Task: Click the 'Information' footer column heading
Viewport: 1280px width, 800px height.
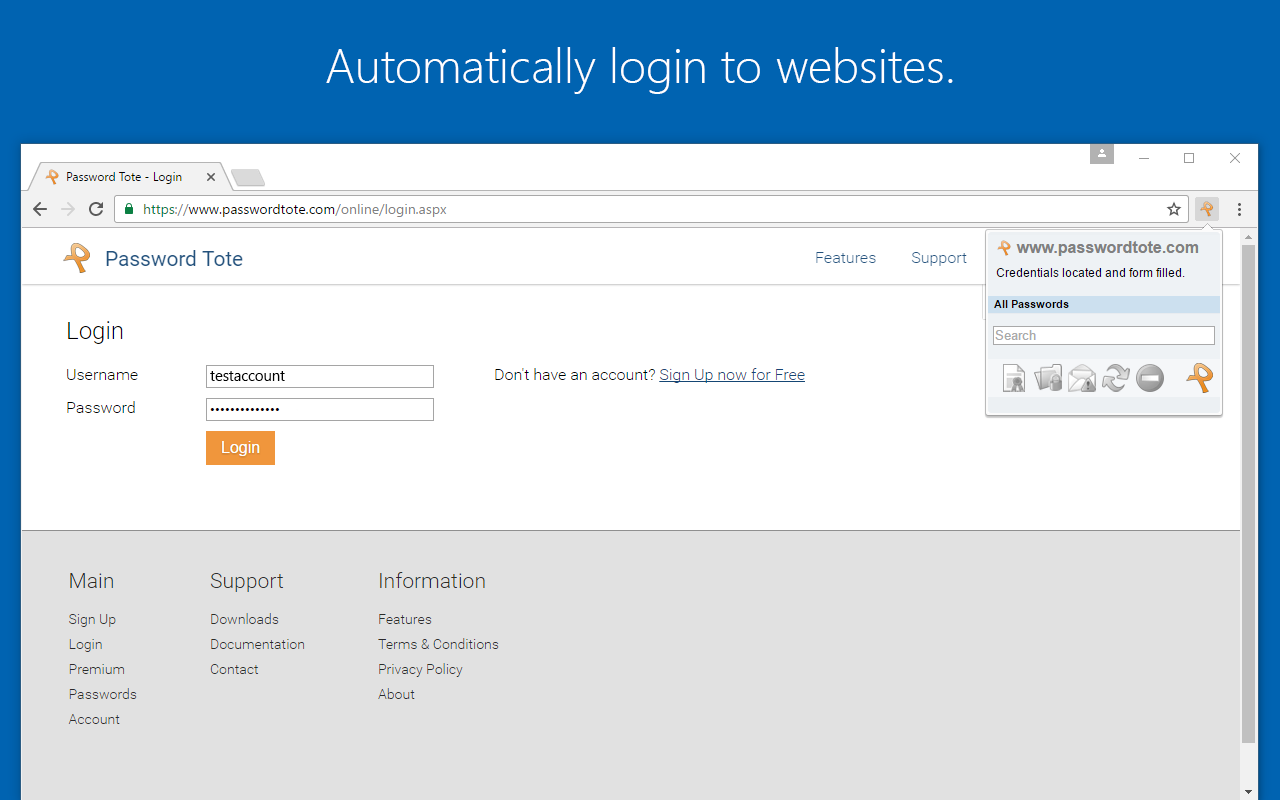Action: (431, 581)
